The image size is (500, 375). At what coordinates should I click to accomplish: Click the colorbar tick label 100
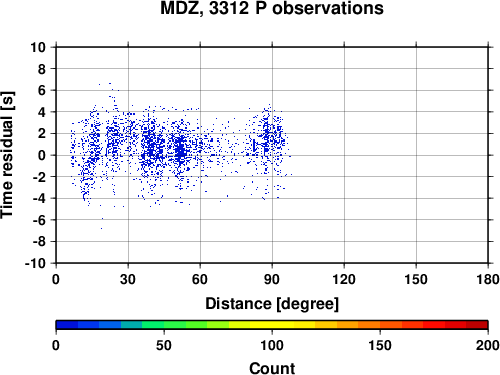click(272, 345)
